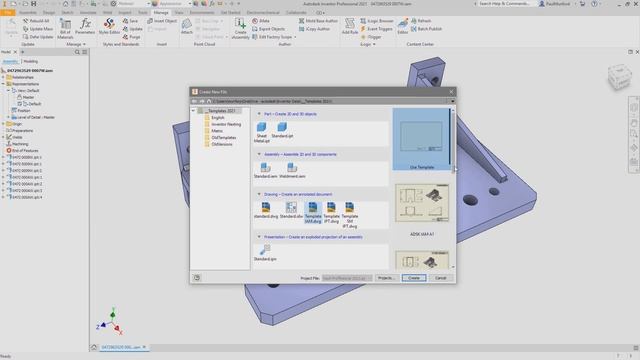Viewport: 640px width, 360px height.
Task: Switch to the Assemble ribbon tab
Action: click(28, 13)
